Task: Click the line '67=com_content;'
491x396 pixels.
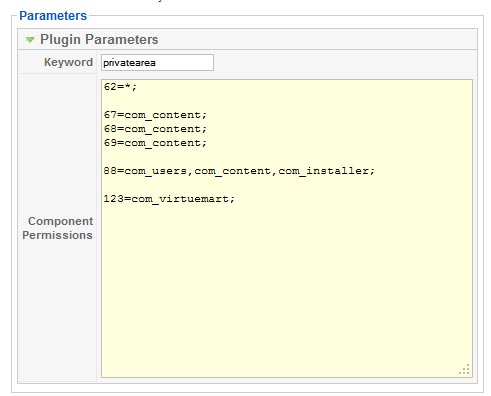Action: 155,115
